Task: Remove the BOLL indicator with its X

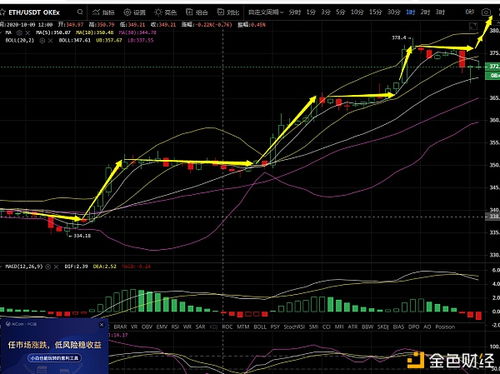Action: click(x=50, y=40)
